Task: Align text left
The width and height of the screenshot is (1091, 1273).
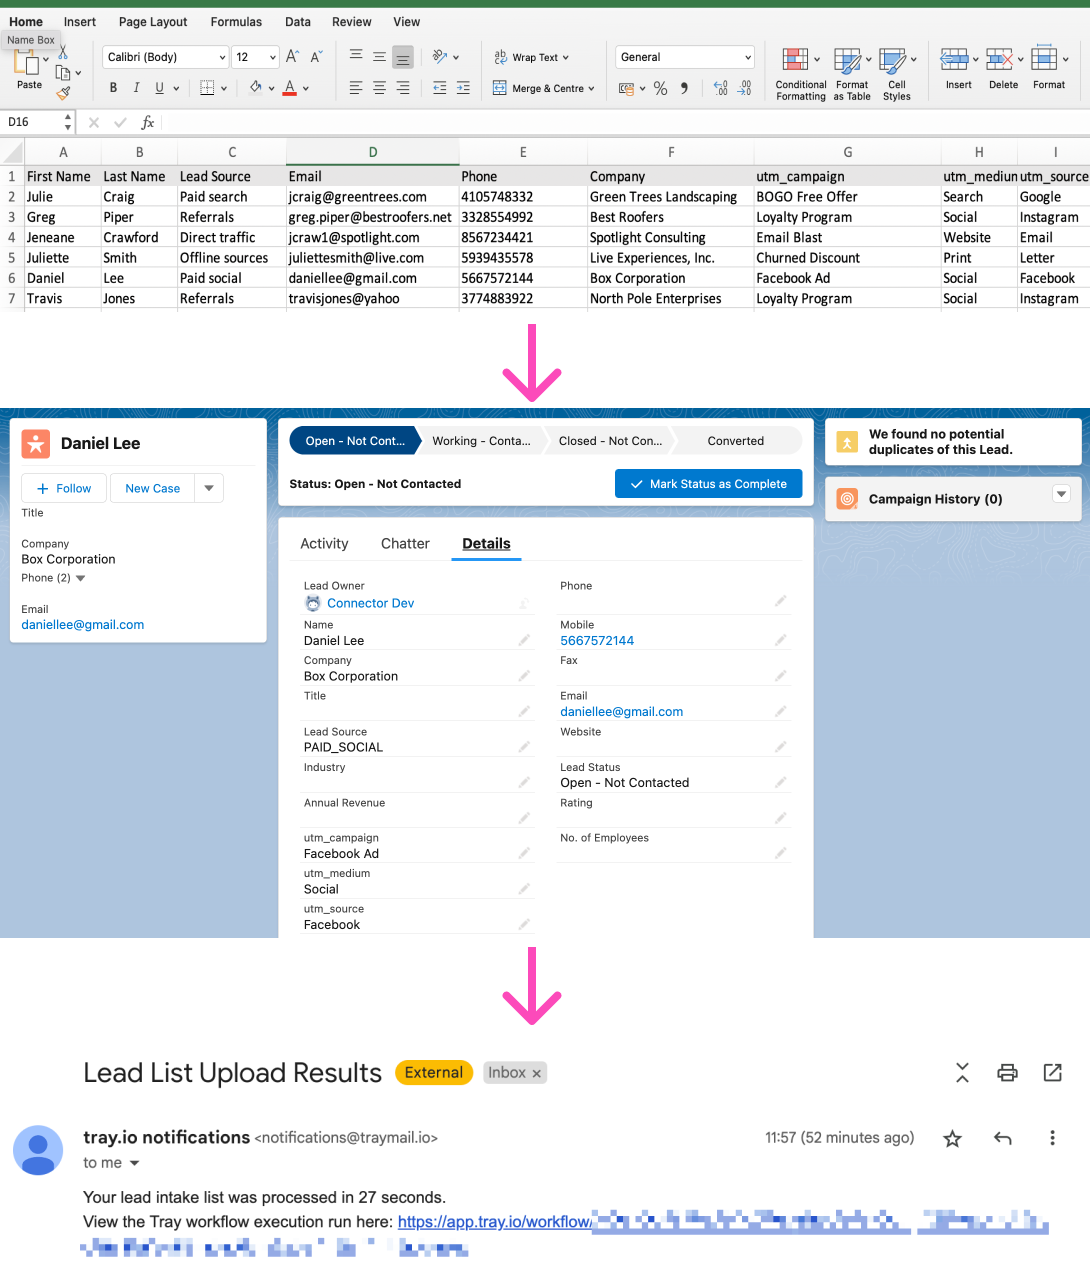Action: [x=356, y=88]
